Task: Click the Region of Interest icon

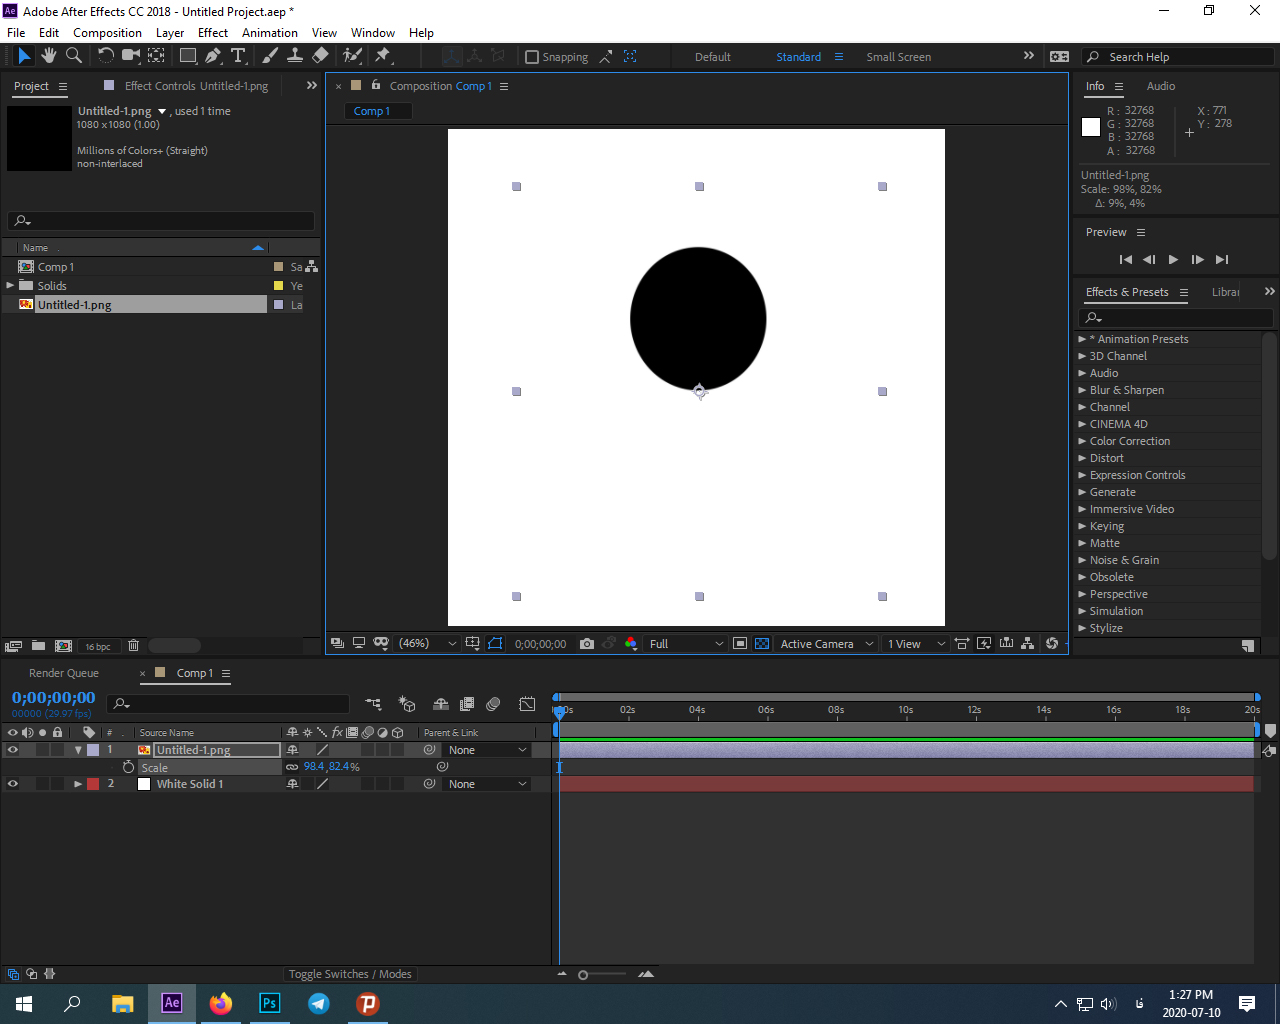Action: [x=740, y=644]
